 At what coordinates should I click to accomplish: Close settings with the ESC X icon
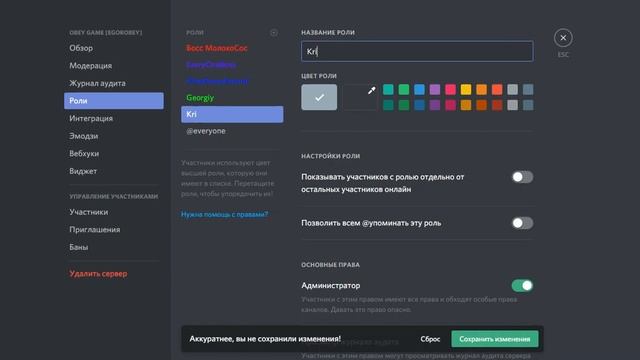pos(563,38)
